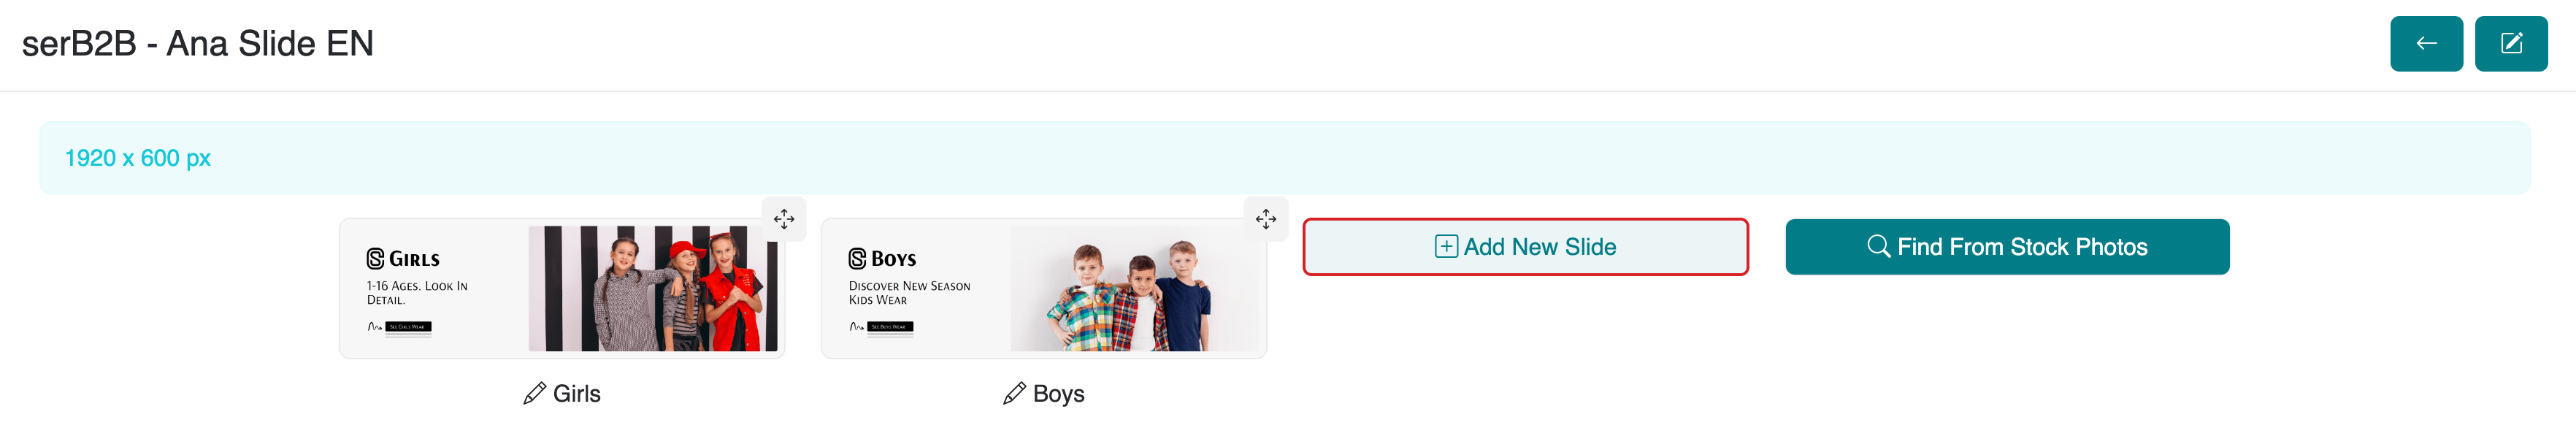2576x447 pixels.
Task: Click the move handle on Girls slide
Action: tap(784, 219)
